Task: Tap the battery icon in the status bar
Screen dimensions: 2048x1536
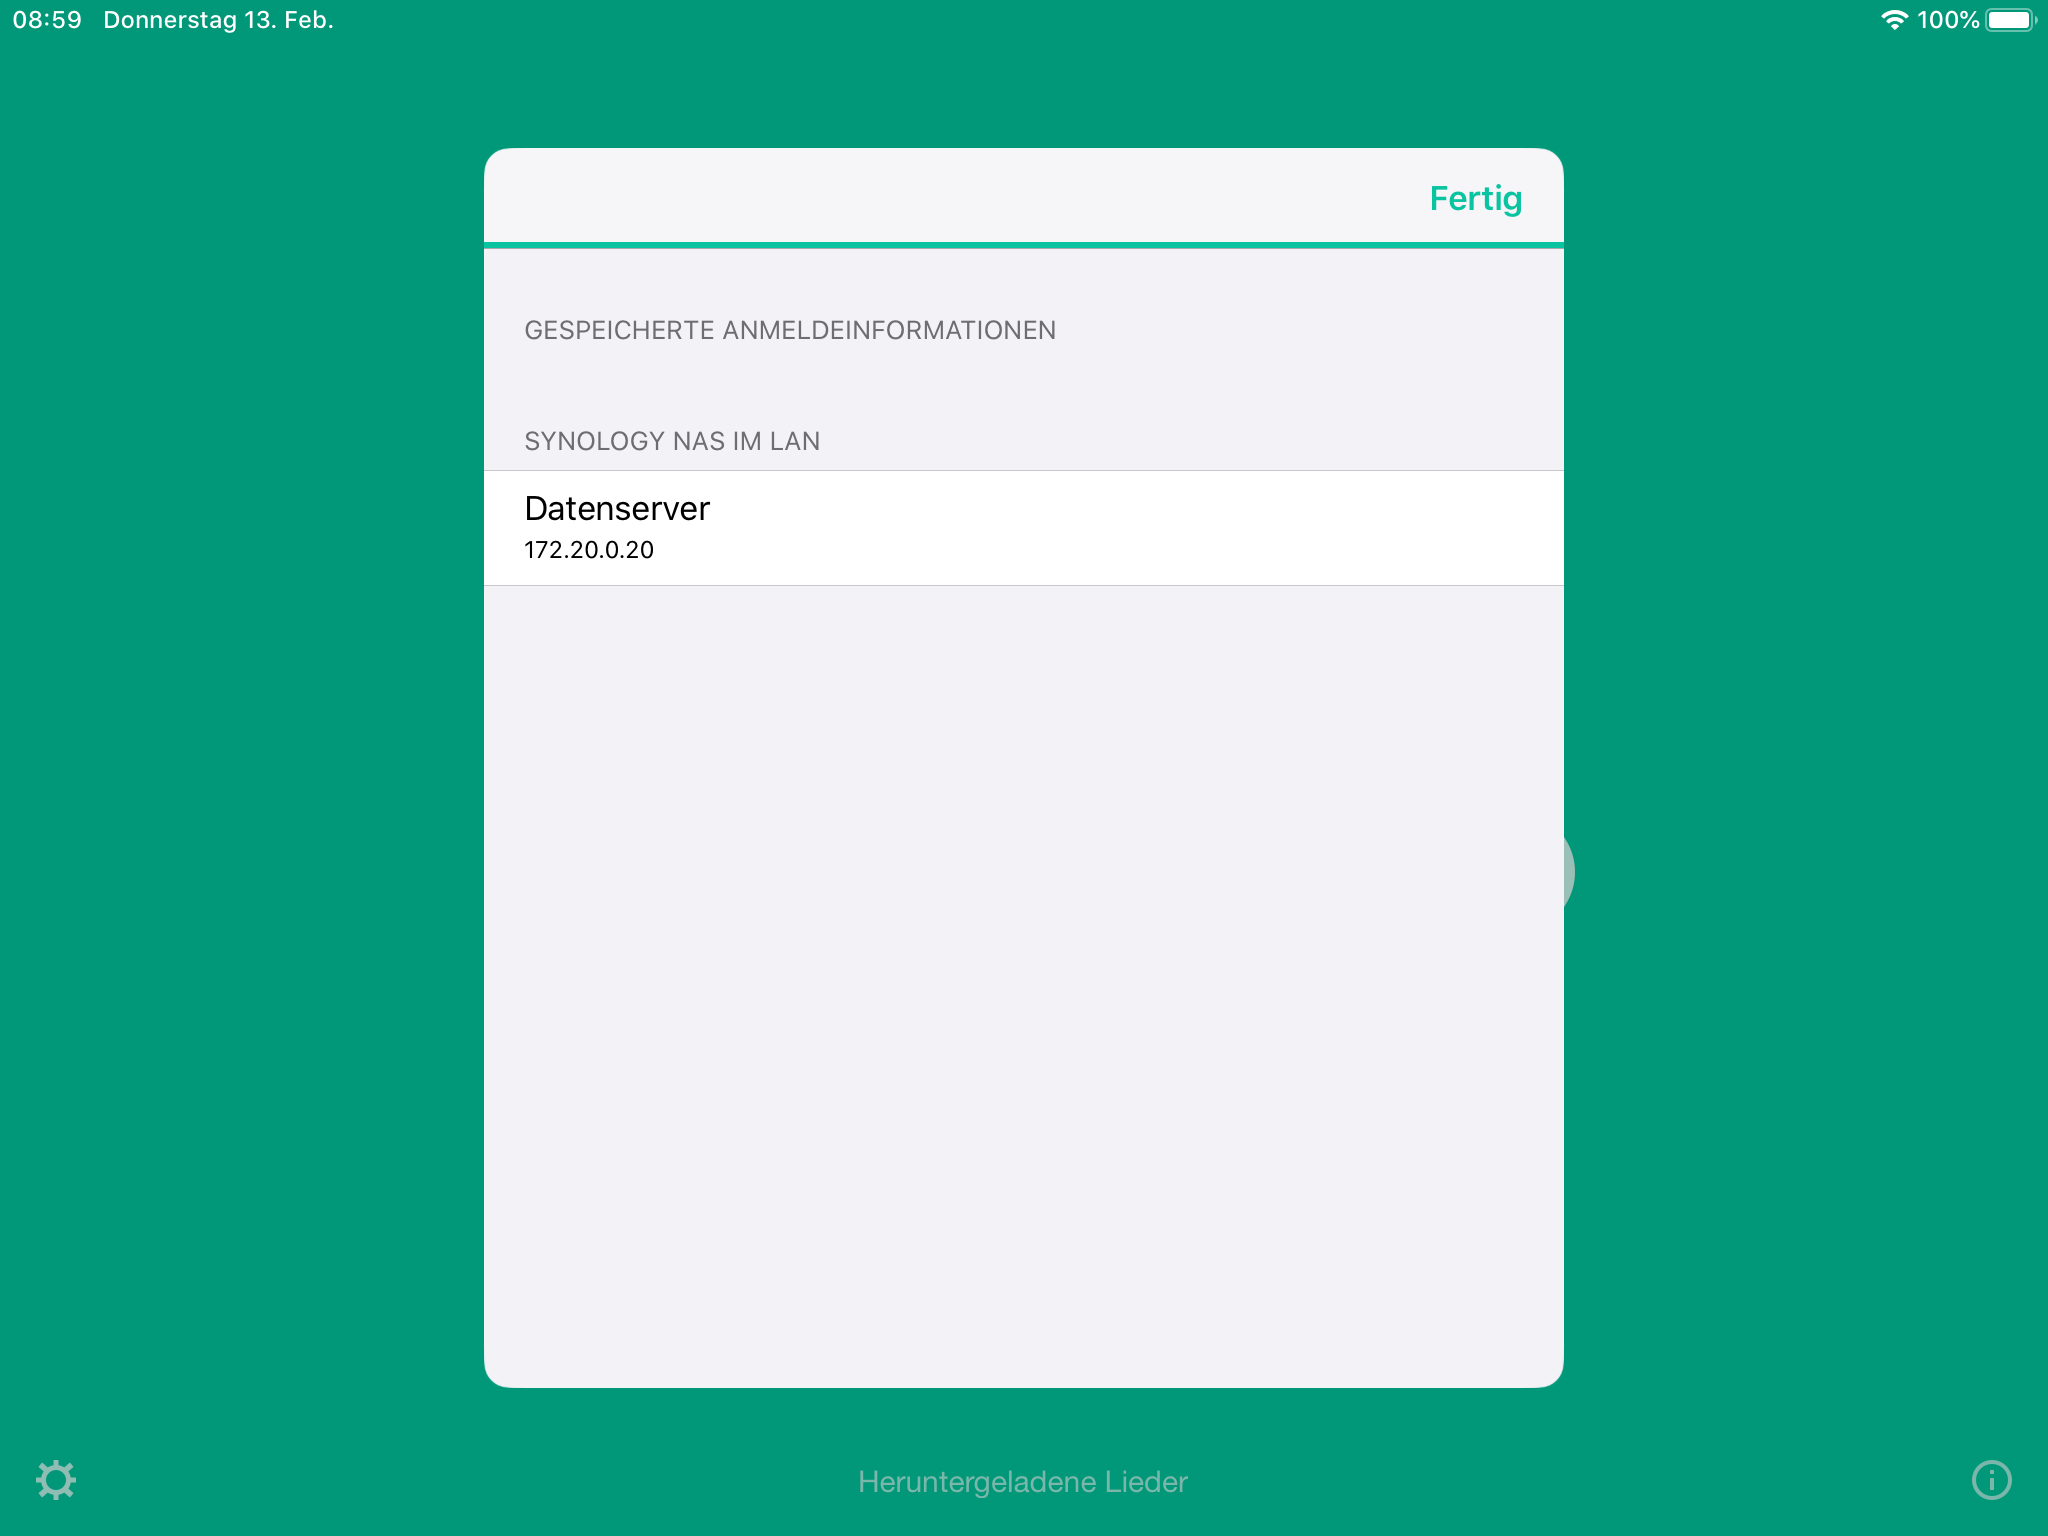Action: (x=2011, y=20)
